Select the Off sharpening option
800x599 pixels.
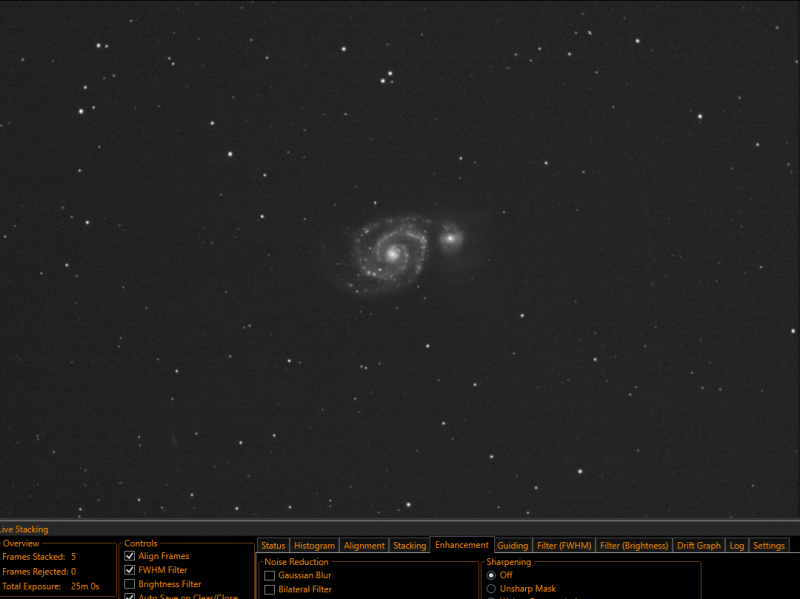coord(491,575)
